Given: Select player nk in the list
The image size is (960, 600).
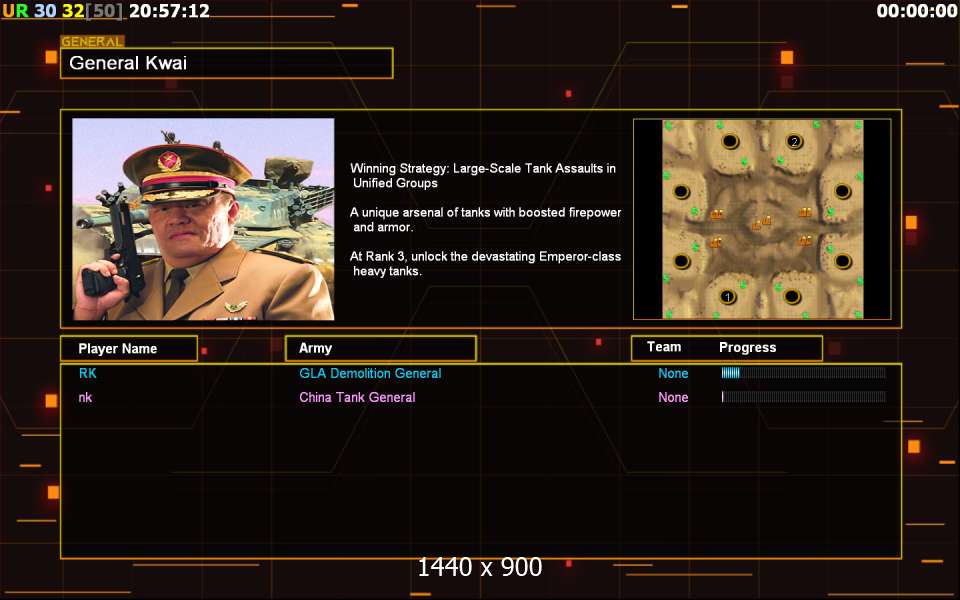Looking at the screenshot, I should pyautogui.click(x=85, y=397).
